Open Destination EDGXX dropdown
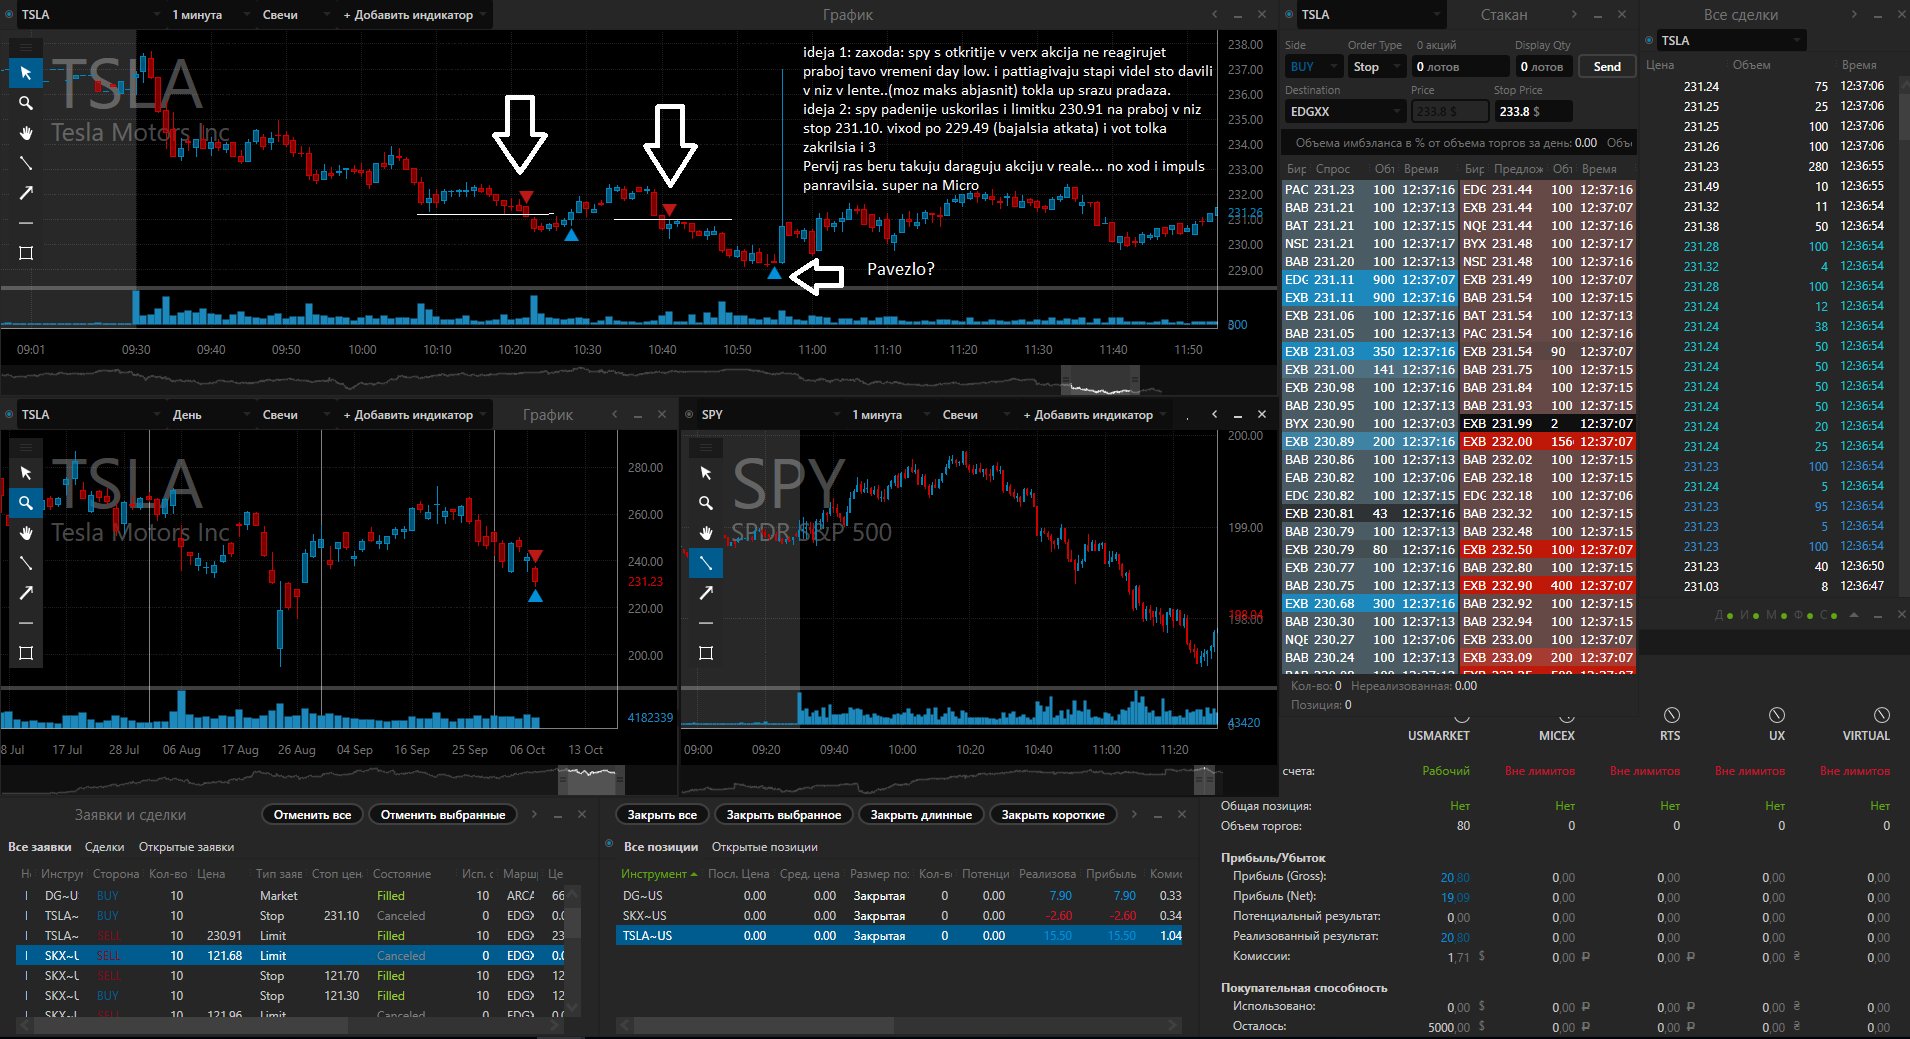Viewport: 1910px width, 1039px height. (1345, 111)
